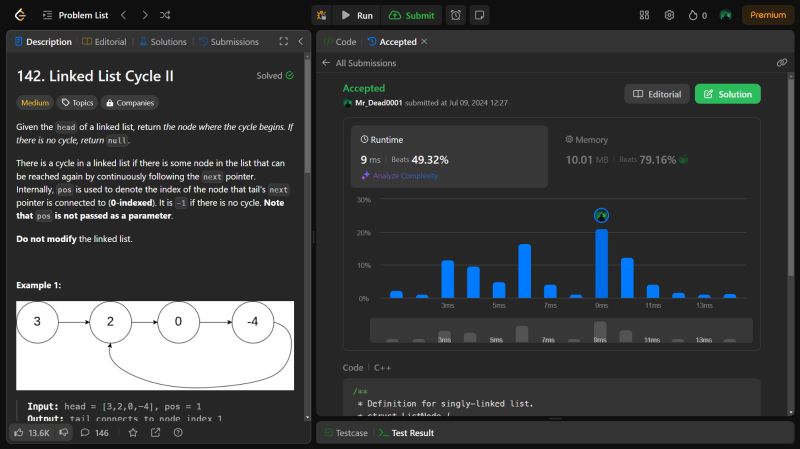Pick a random problem with shuffle icon
800x449 pixels.
click(x=165, y=15)
